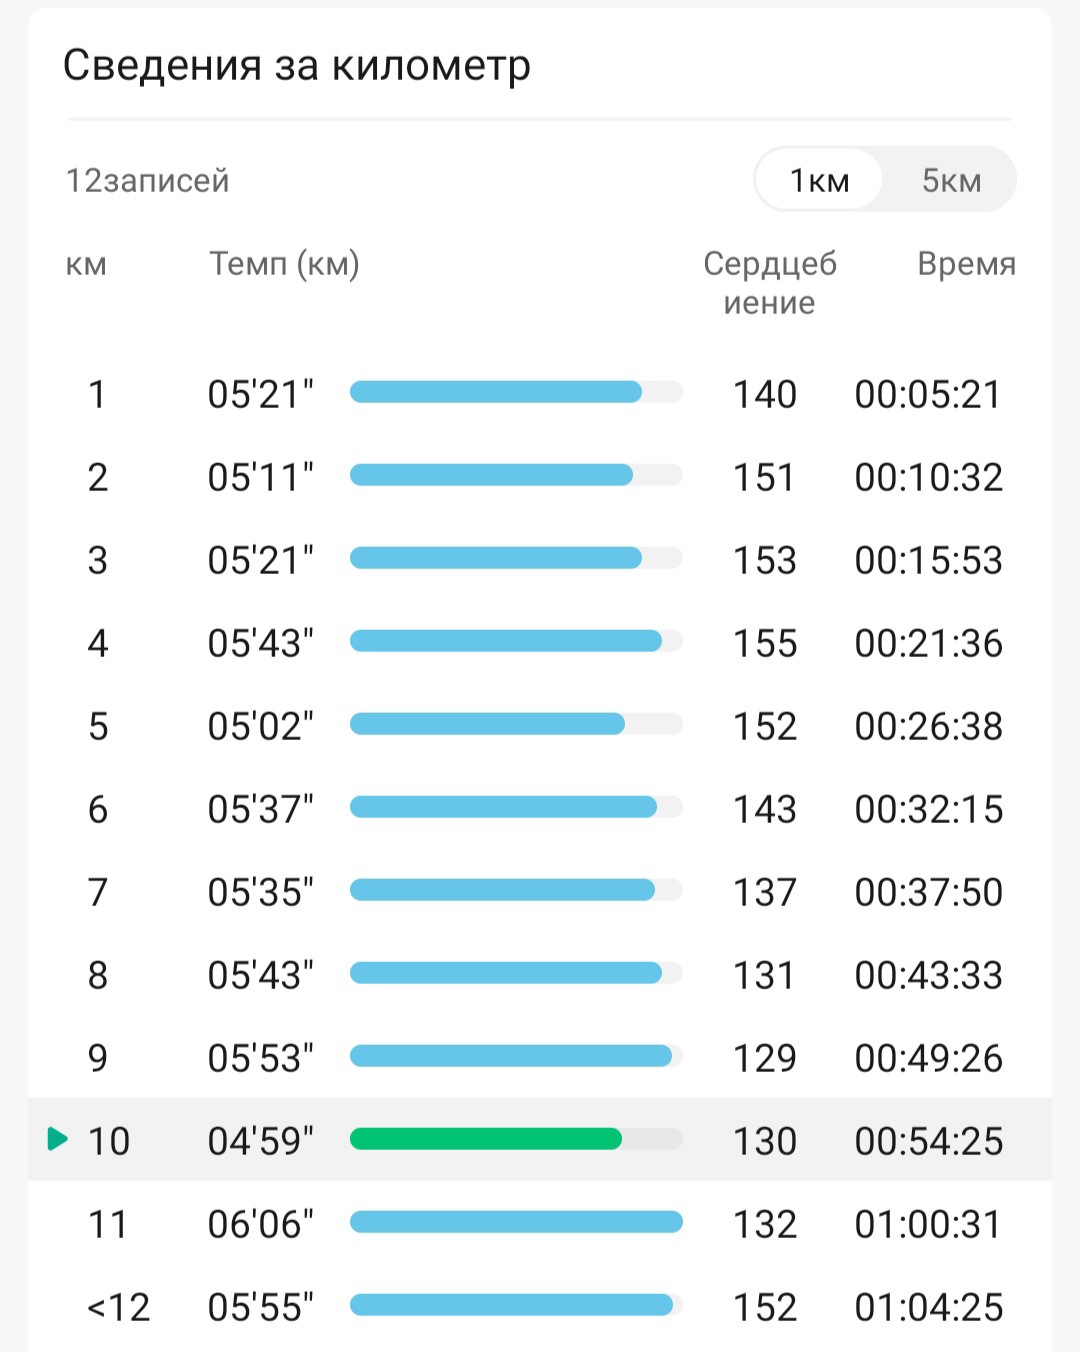This screenshot has height=1352, width=1080.
Task: Select the total time 01:04:25
Action: click(928, 1307)
